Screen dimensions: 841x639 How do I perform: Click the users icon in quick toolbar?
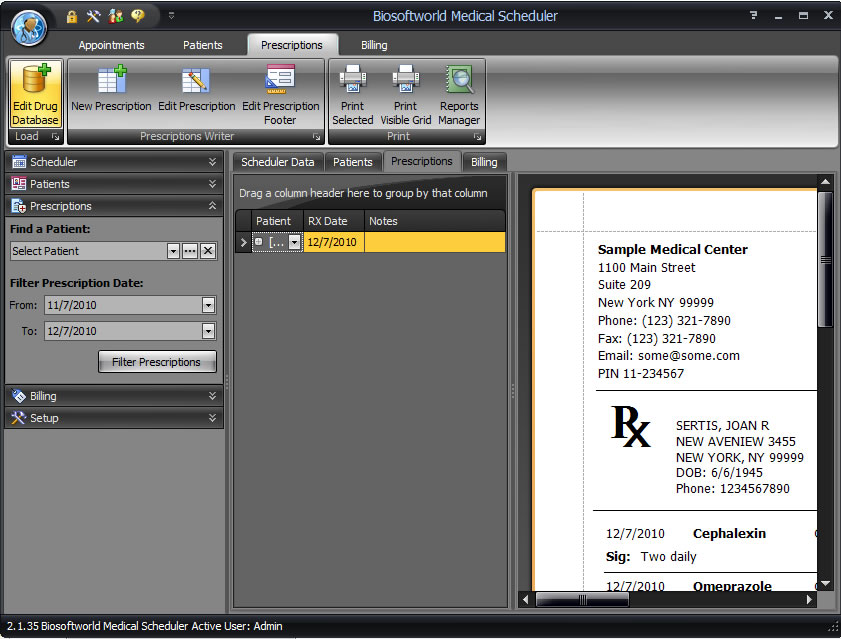pyautogui.click(x=116, y=16)
